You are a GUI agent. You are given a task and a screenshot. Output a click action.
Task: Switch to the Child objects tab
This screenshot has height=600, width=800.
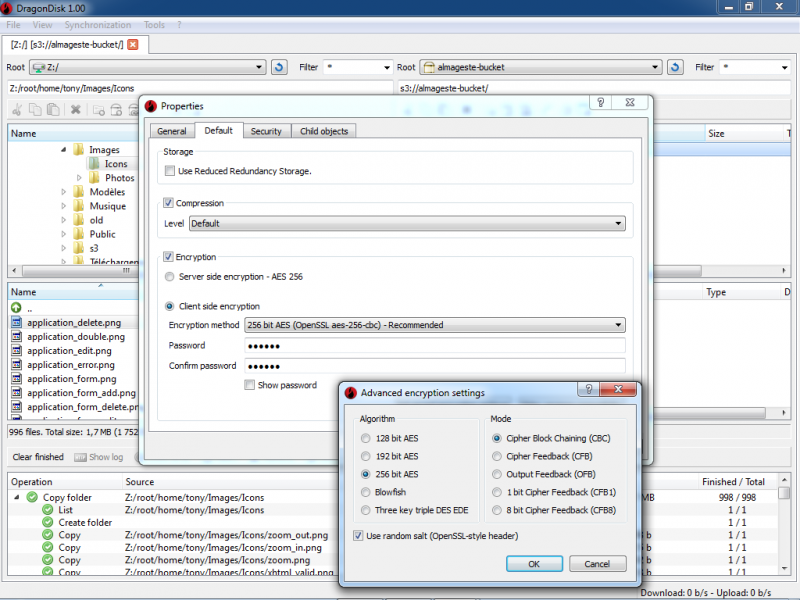click(x=323, y=131)
